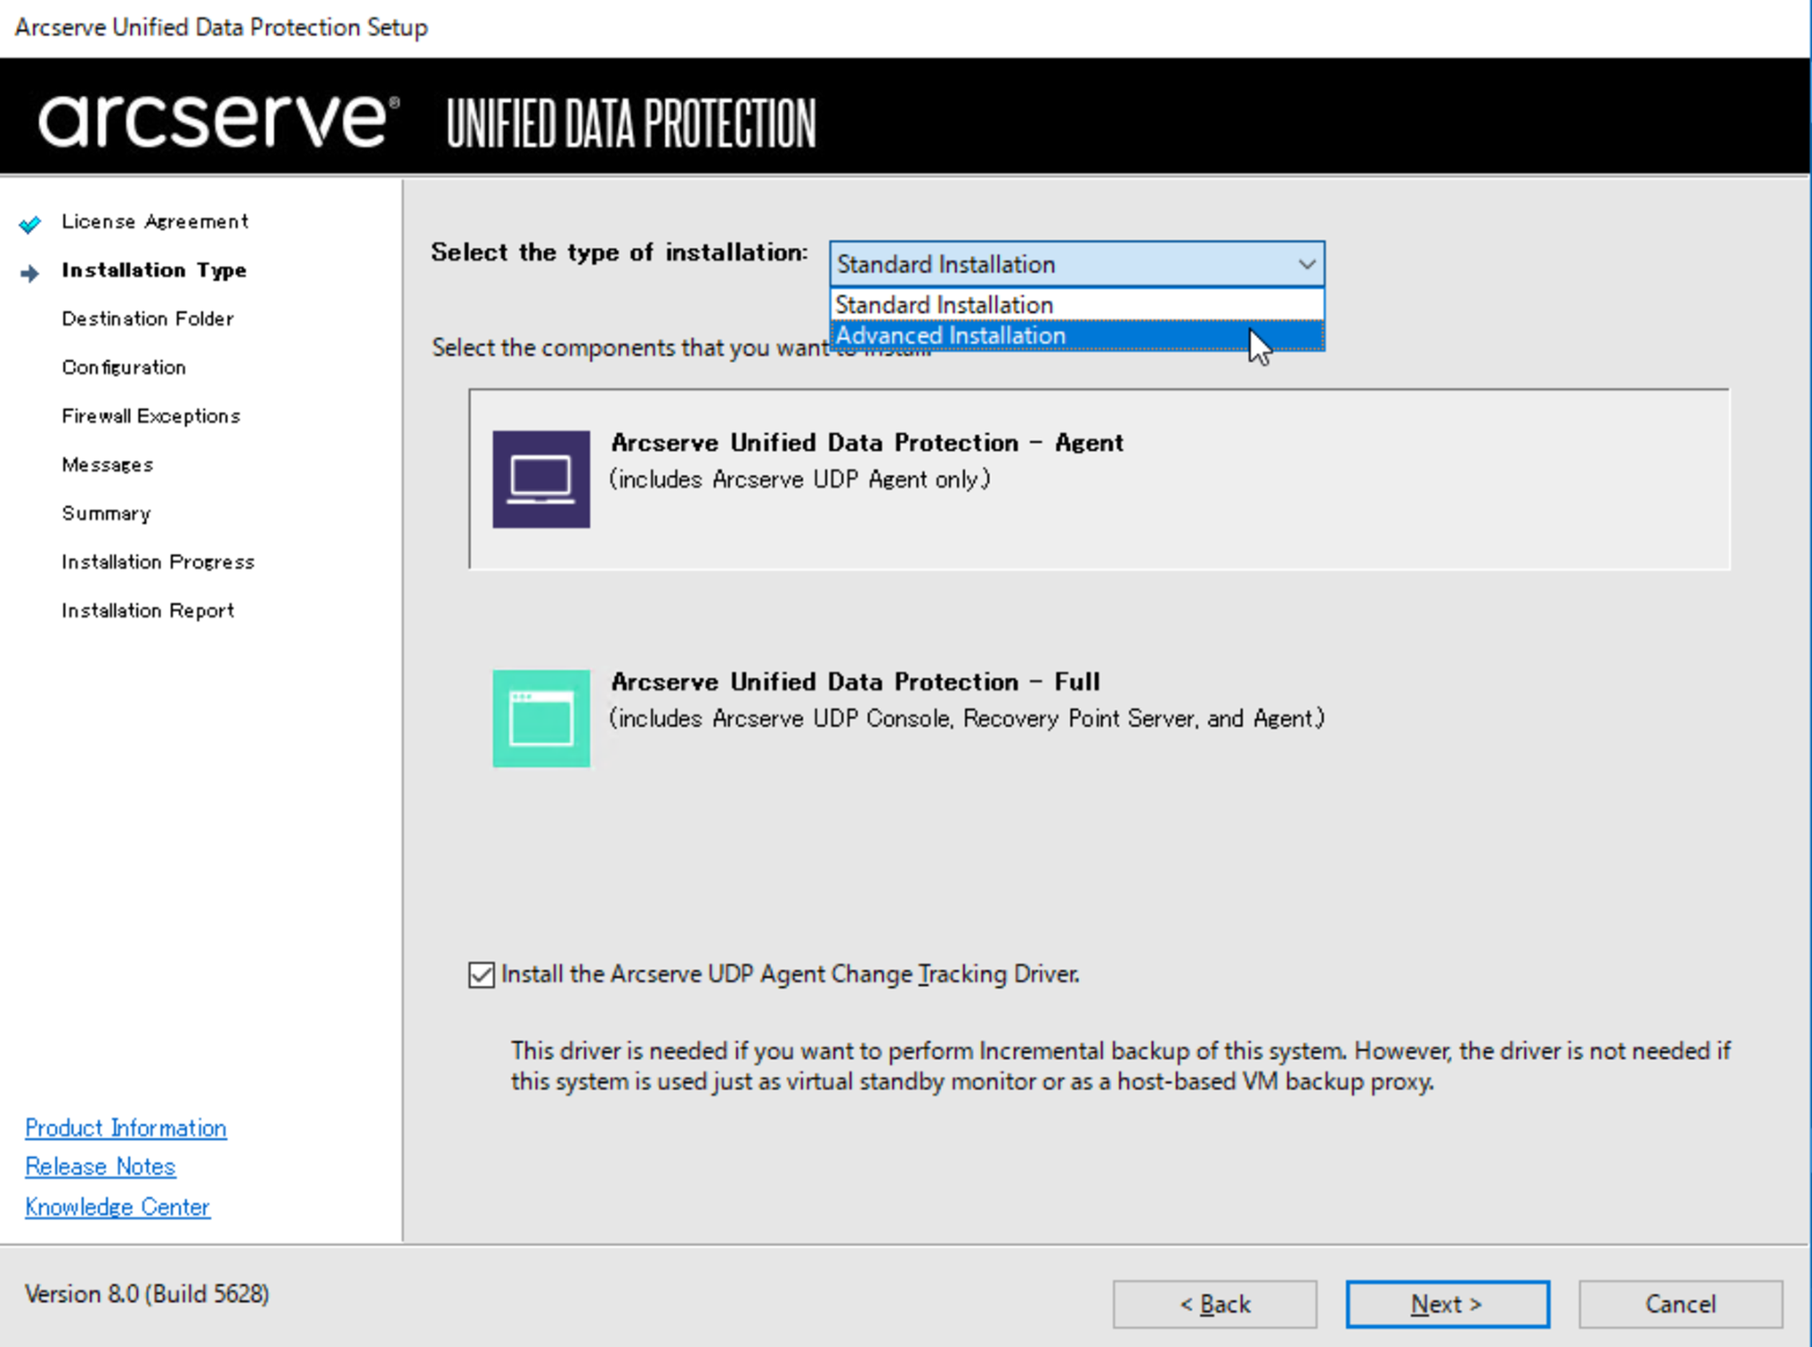Select the Firewall Exceptions step

151,416
